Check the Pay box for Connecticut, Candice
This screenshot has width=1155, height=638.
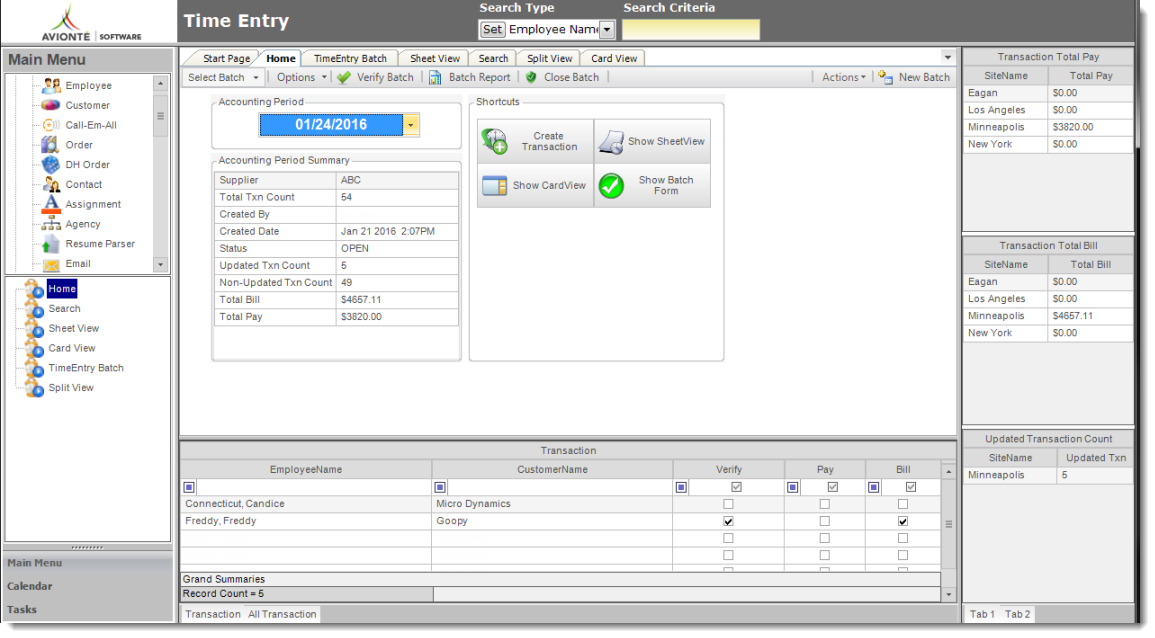[x=824, y=504]
